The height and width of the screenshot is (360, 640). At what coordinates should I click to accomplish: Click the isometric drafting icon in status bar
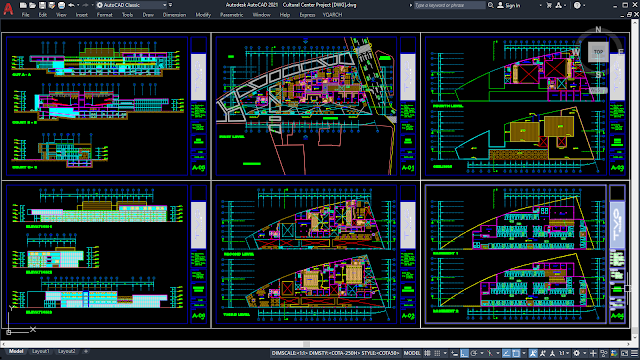(490, 353)
